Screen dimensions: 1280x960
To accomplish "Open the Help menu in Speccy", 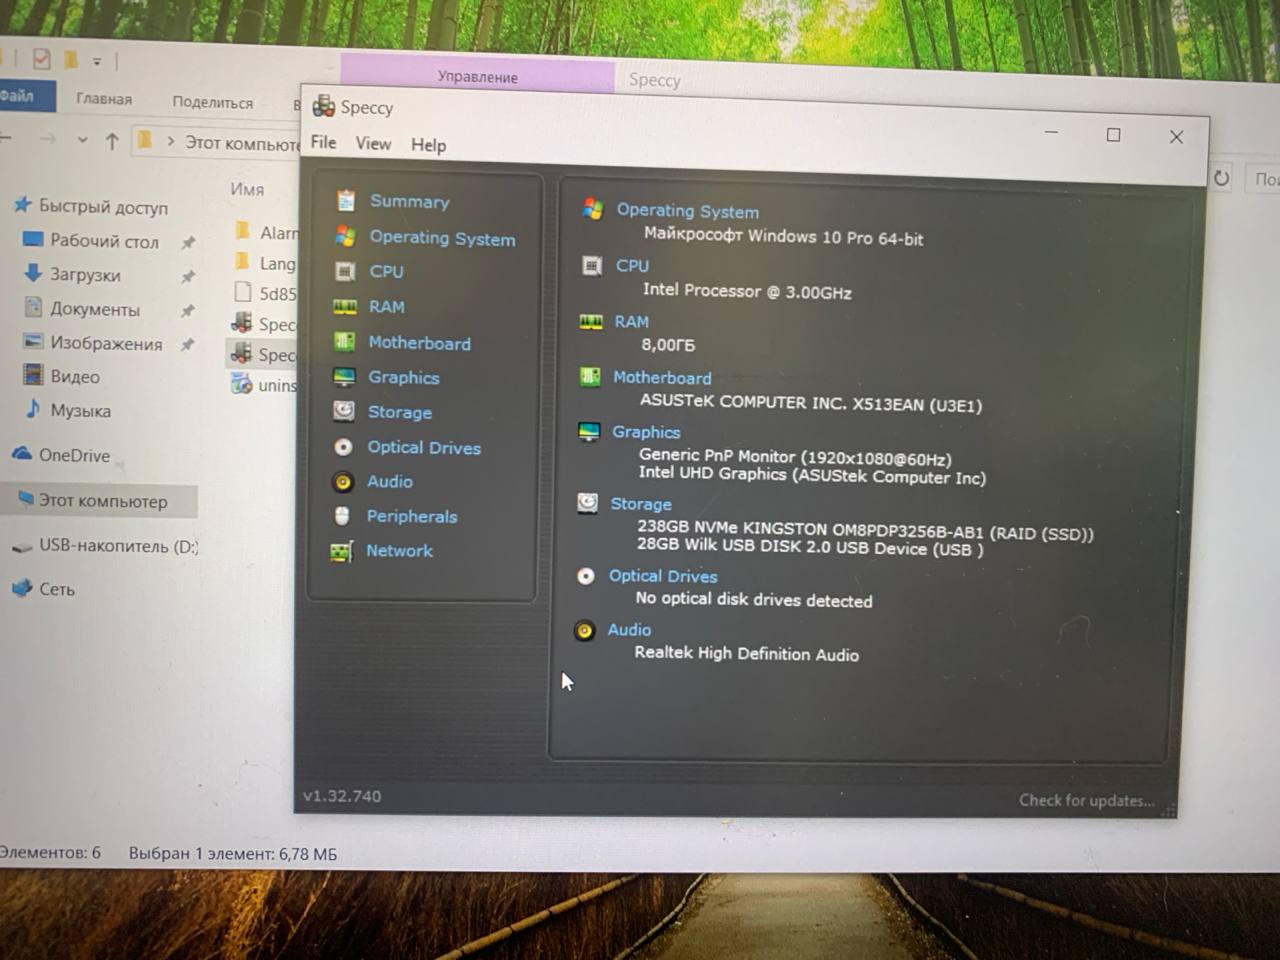I will 428,145.
